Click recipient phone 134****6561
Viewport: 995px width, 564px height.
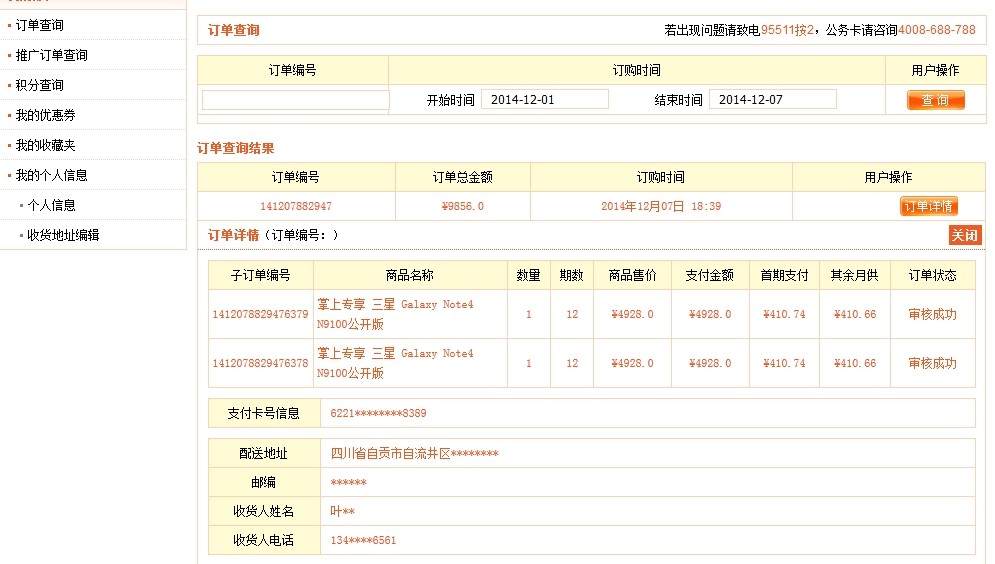(363, 541)
